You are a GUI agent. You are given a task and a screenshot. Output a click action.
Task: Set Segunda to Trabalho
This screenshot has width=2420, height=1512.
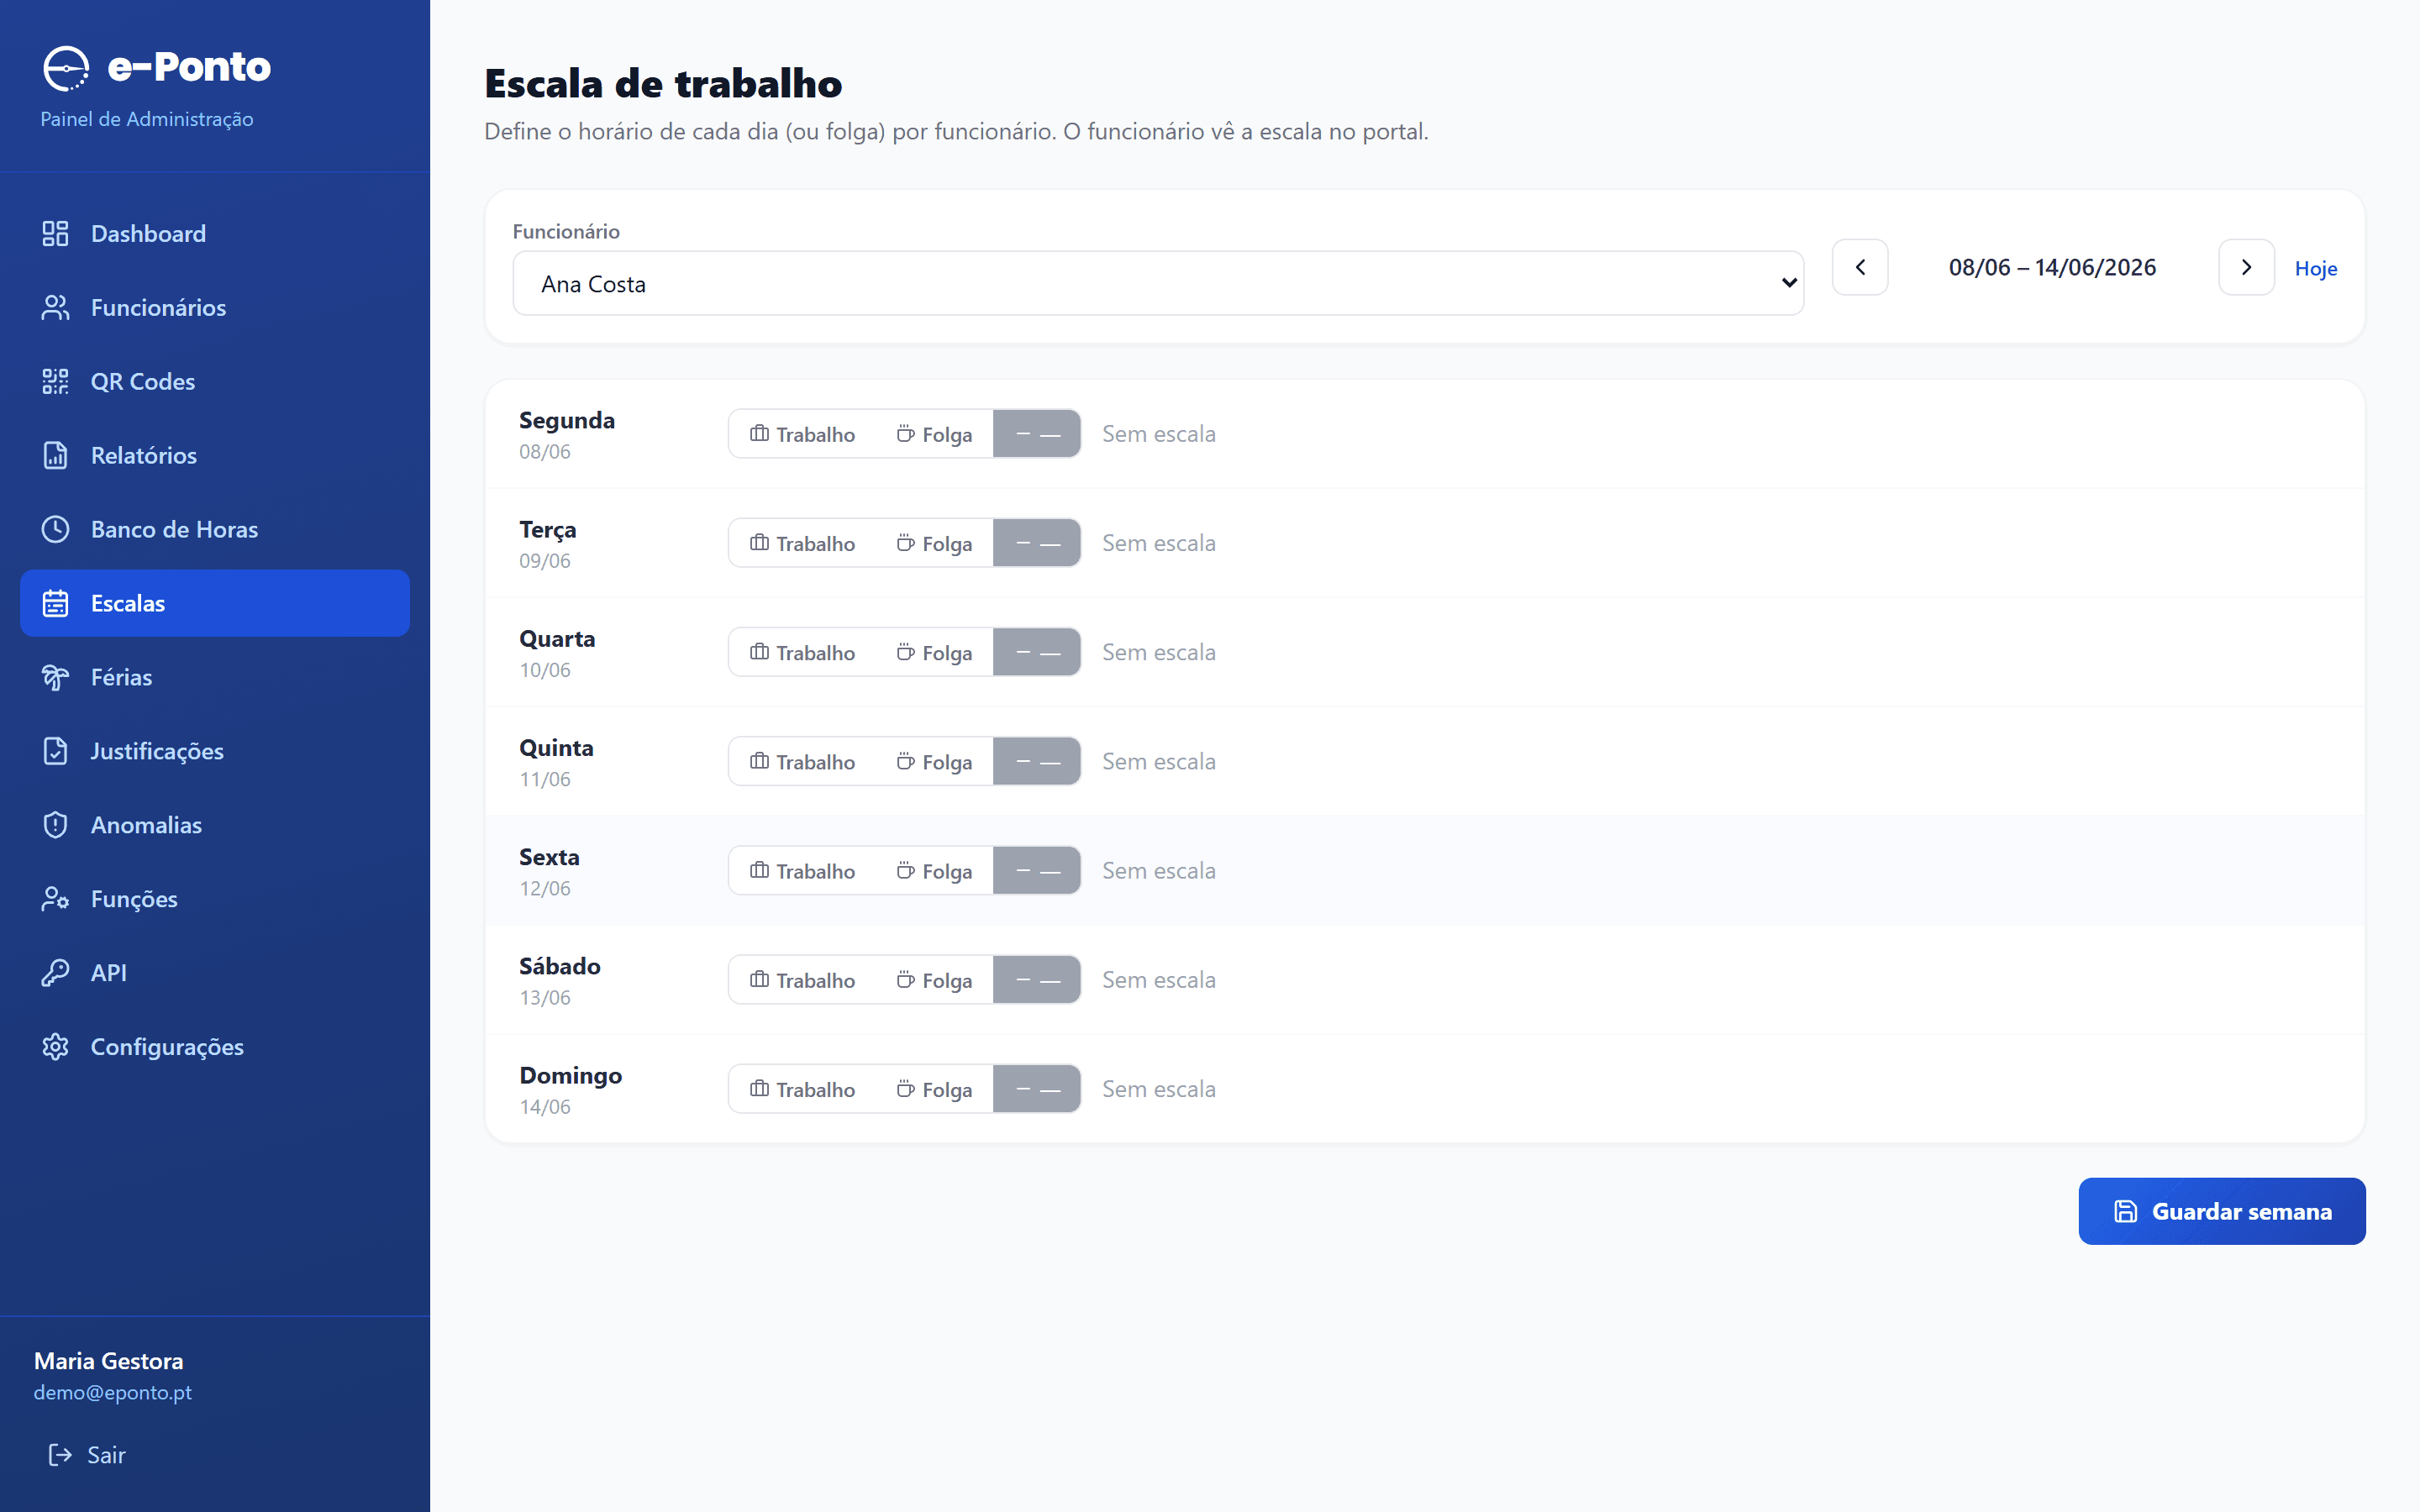pos(802,434)
